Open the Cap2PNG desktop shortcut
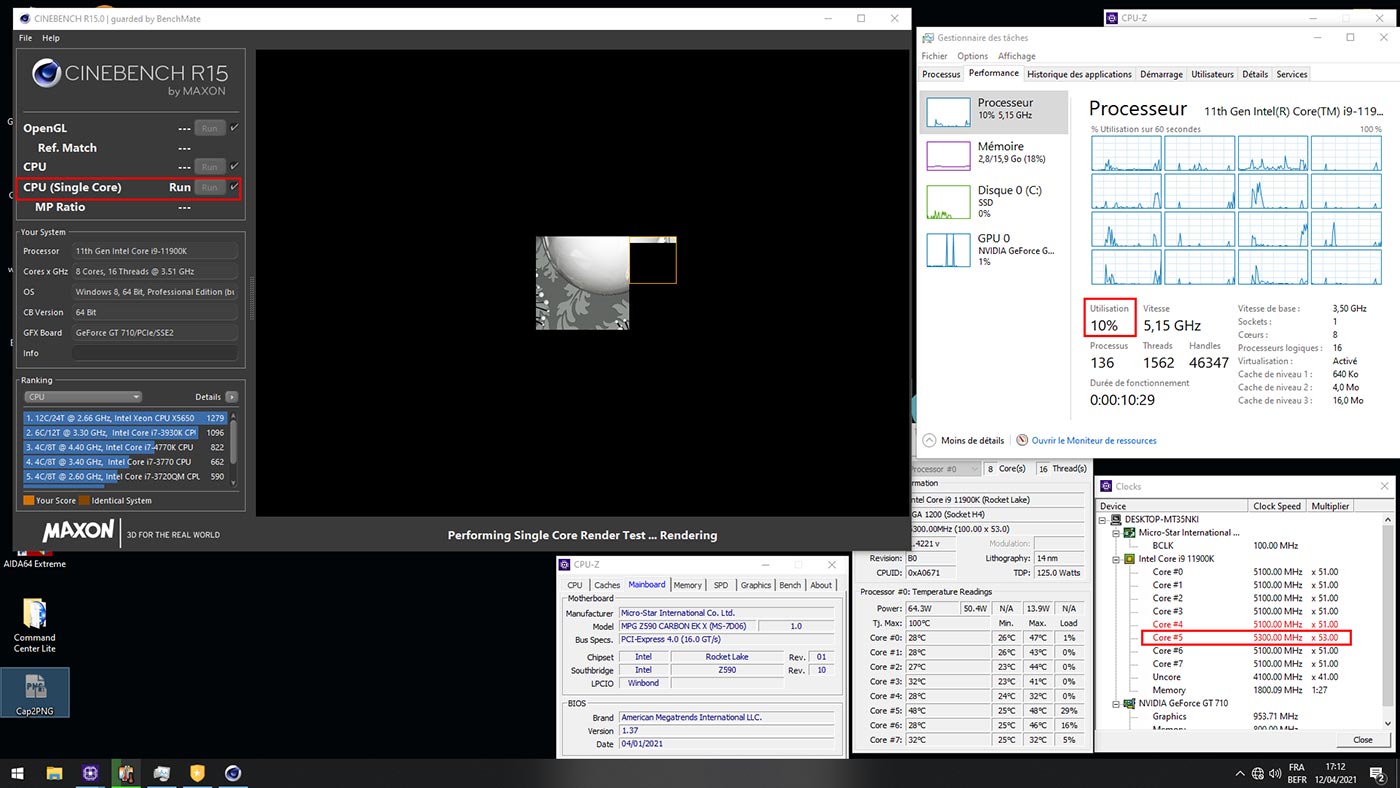Image resolution: width=1400 pixels, height=788 pixels. pos(35,692)
